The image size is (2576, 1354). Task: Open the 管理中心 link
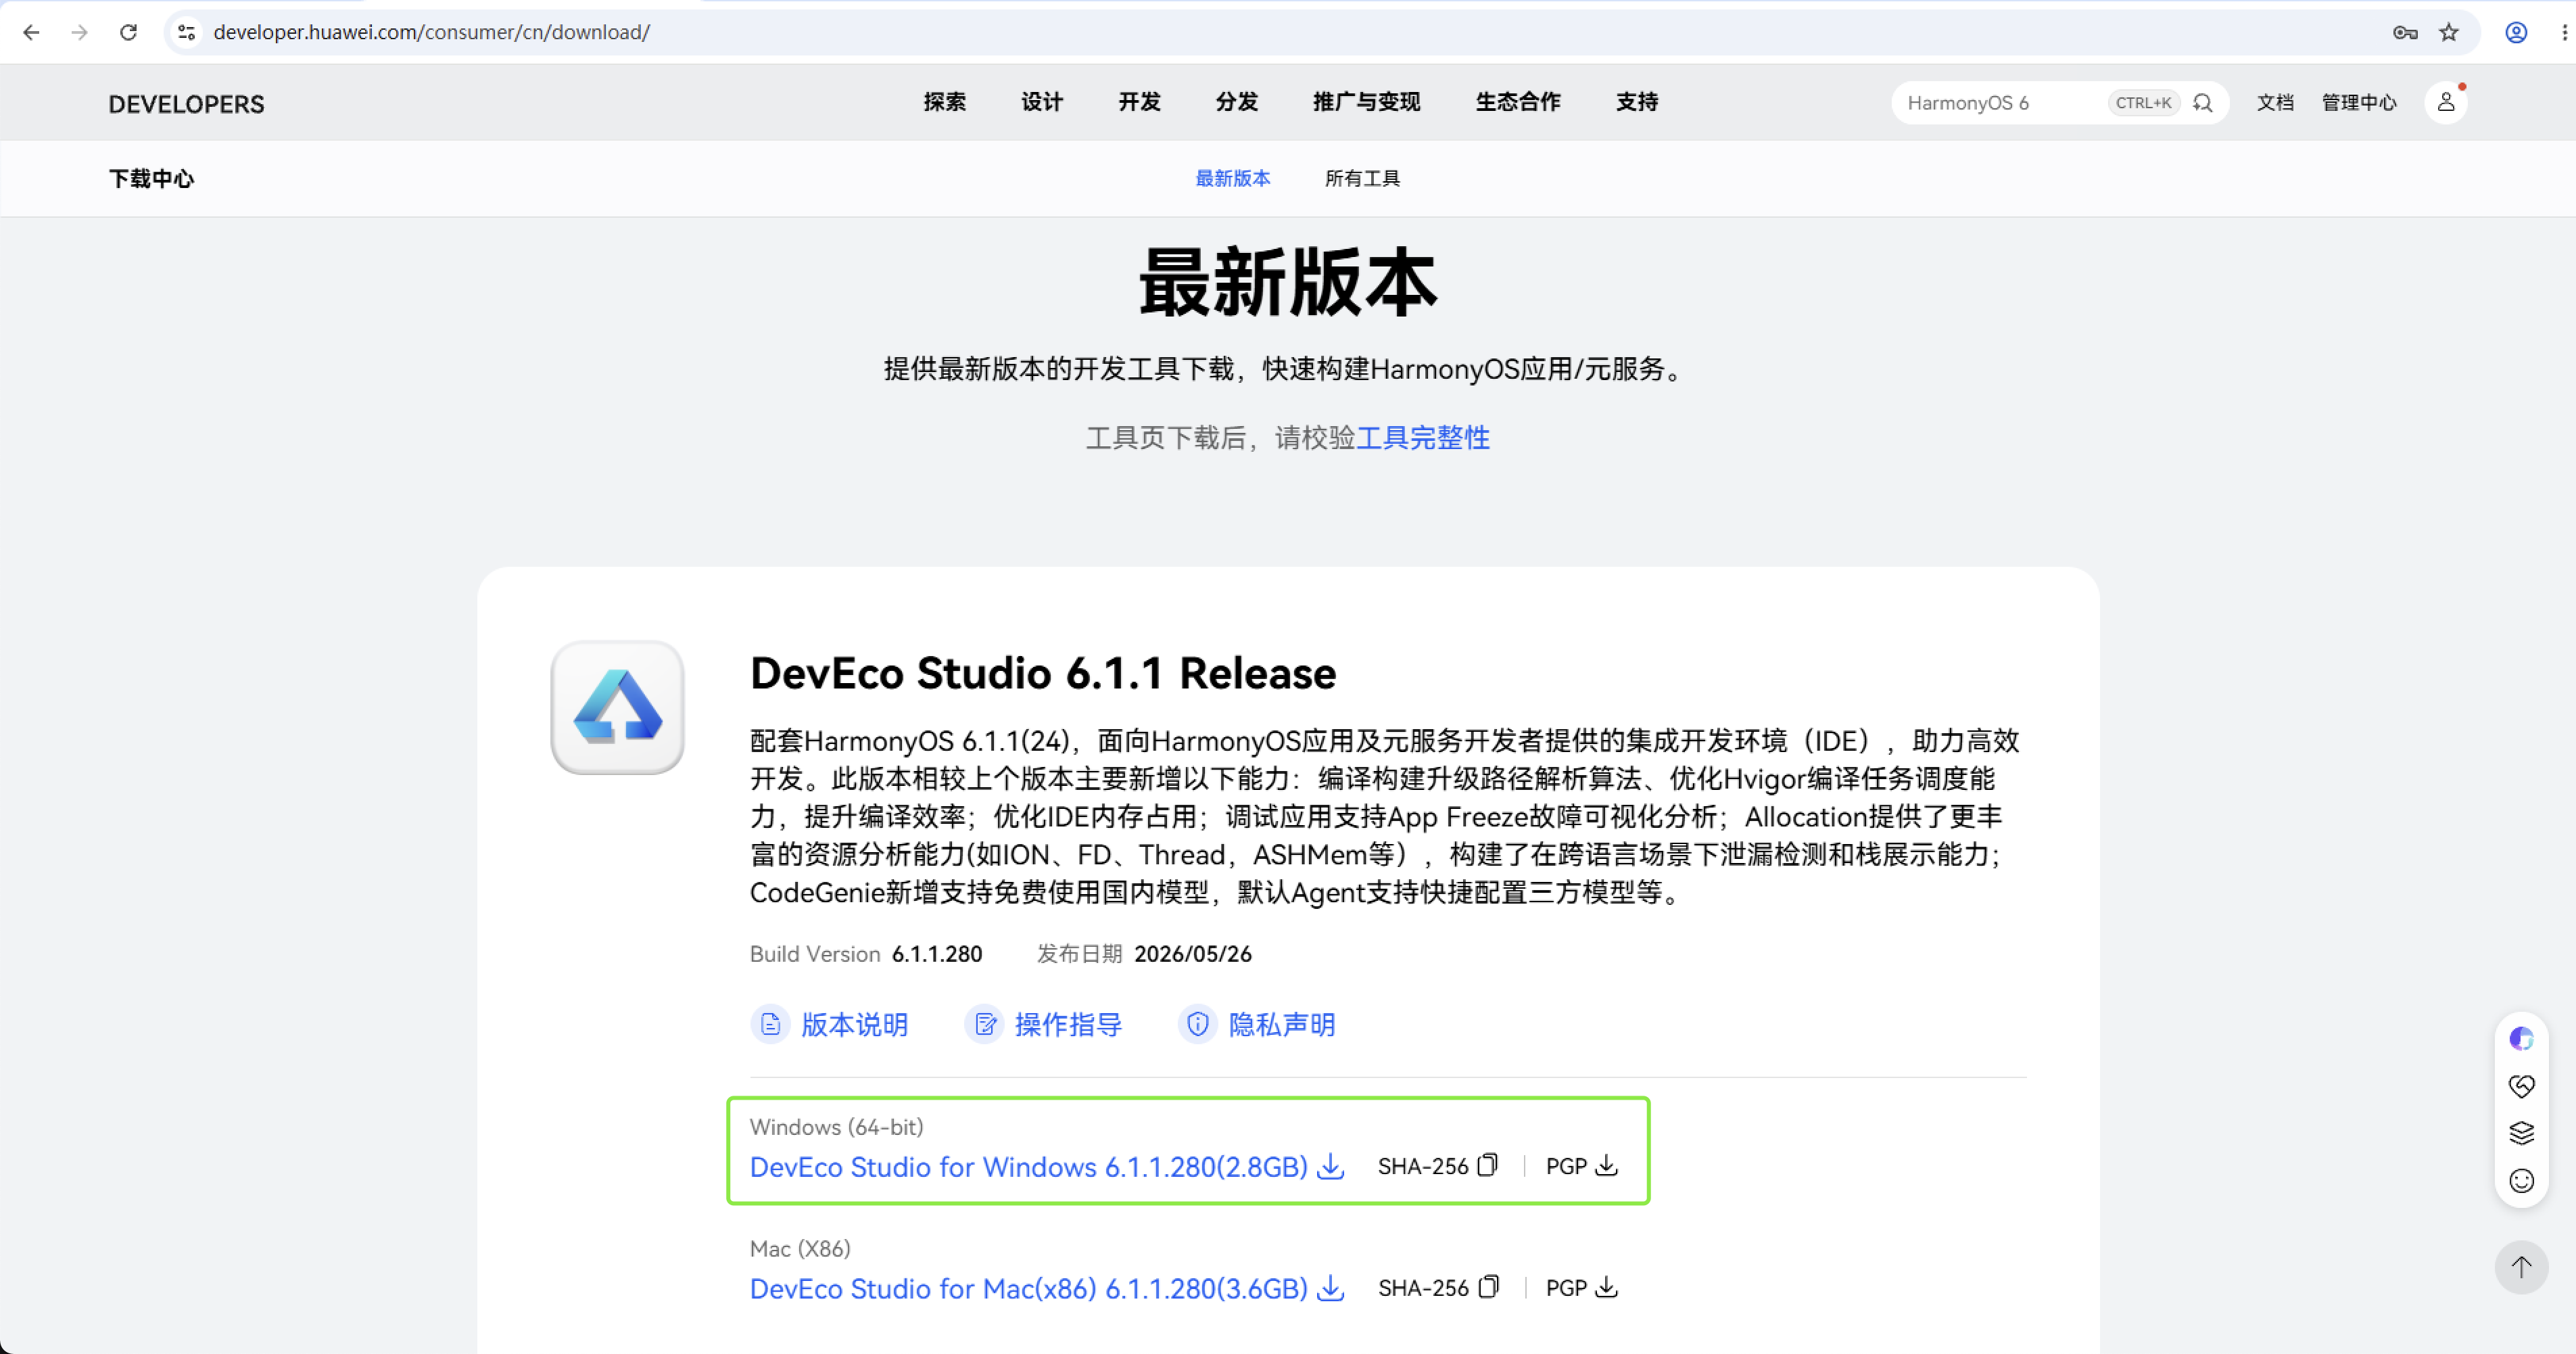pyautogui.click(x=2359, y=103)
